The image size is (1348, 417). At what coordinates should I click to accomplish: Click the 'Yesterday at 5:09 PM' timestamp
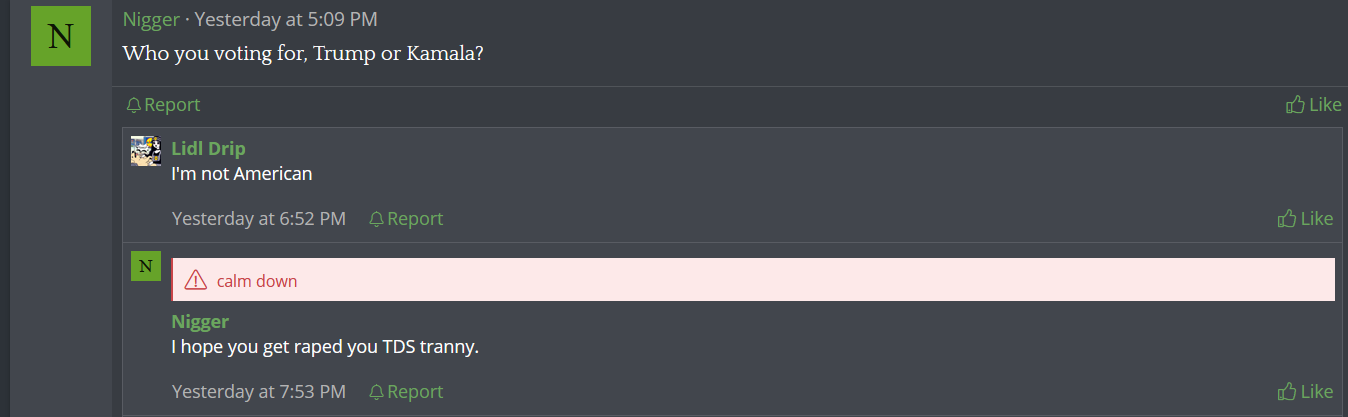tap(286, 19)
